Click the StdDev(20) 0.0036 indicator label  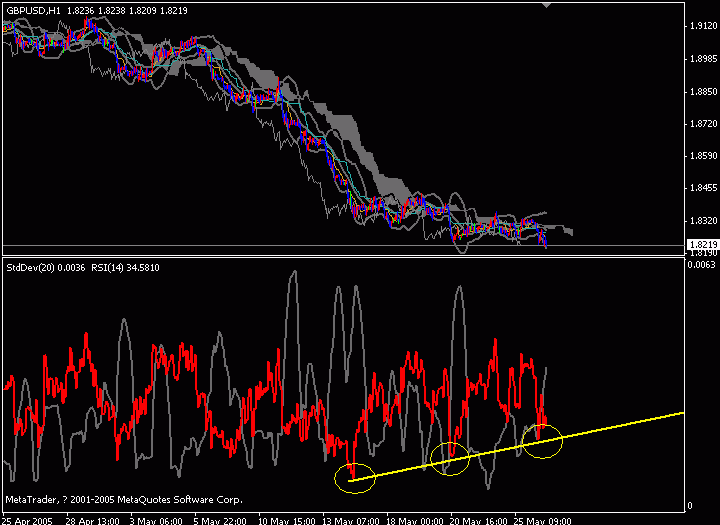click(46, 268)
